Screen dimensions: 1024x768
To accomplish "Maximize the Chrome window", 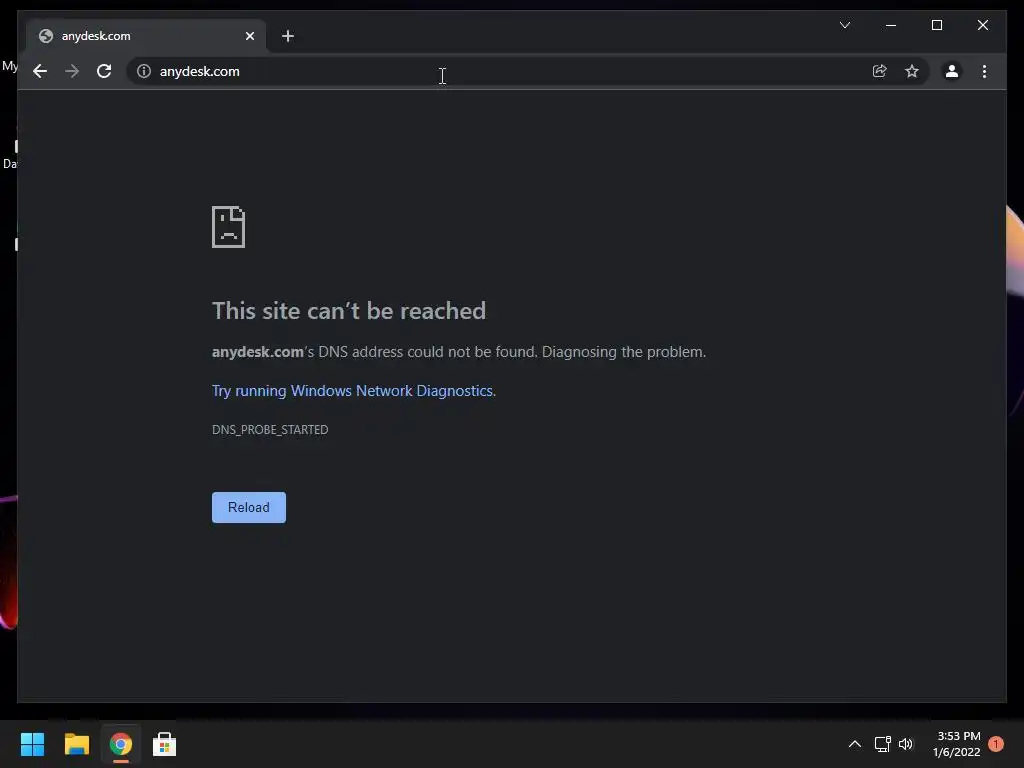I will [936, 25].
